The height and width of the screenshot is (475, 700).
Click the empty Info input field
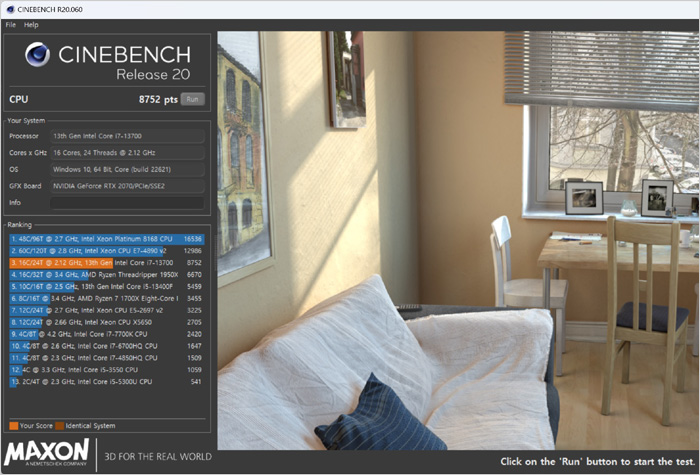pyautogui.click(x=127, y=203)
